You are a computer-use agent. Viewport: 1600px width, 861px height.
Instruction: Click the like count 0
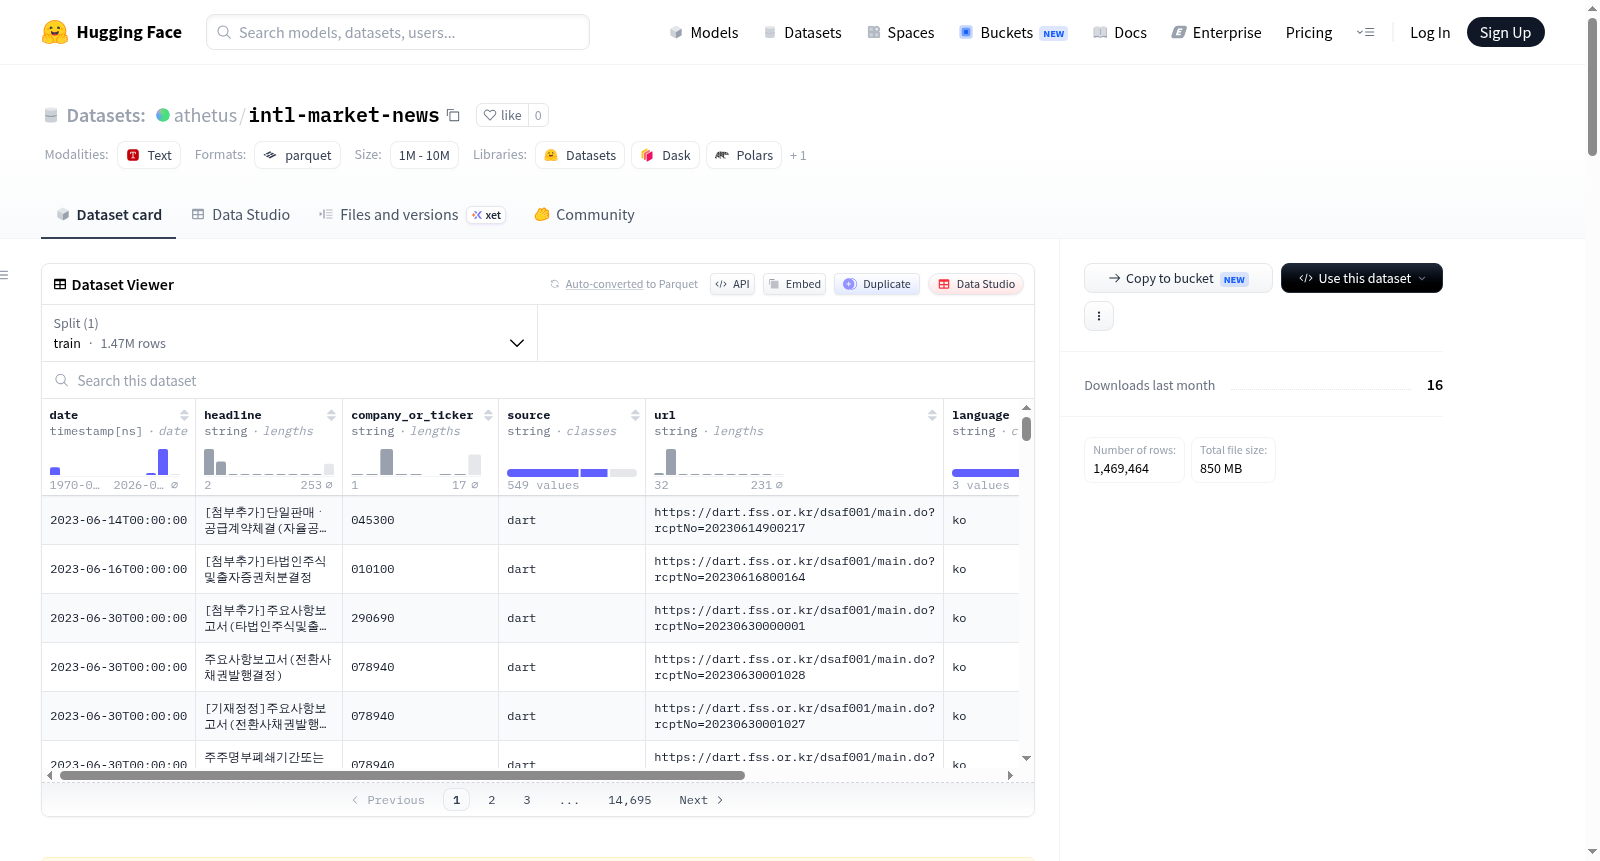[x=538, y=115]
